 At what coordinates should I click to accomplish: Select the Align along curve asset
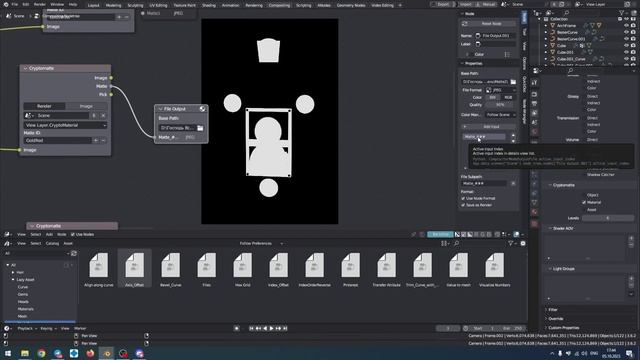(x=99, y=269)
